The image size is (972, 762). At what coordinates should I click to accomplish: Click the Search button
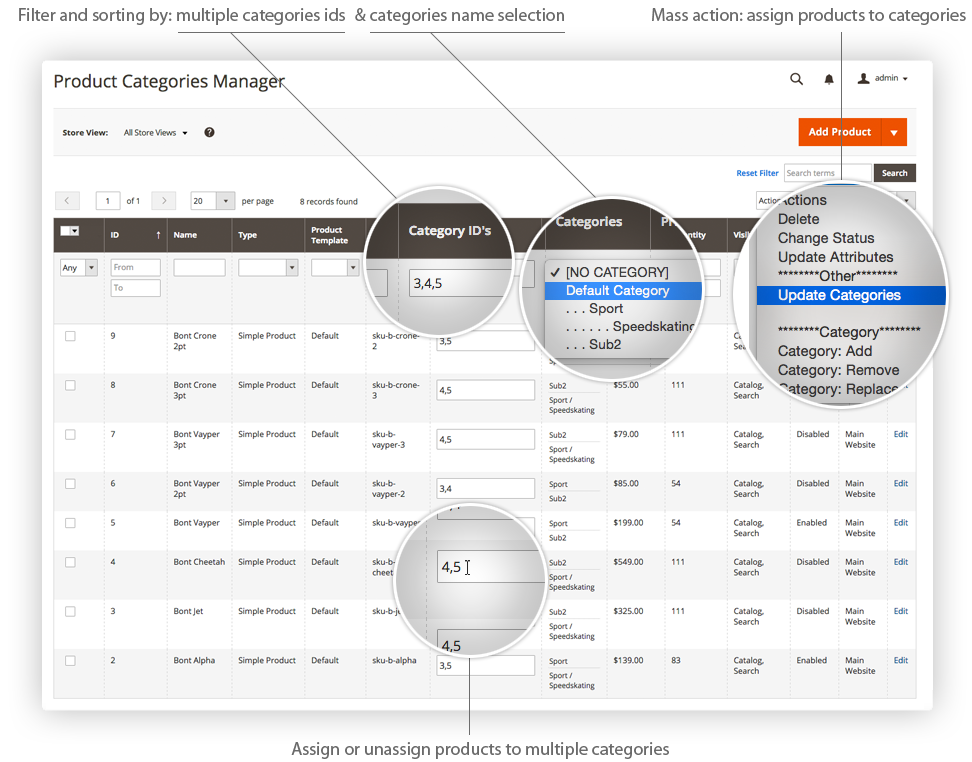pyautogui.click(x=895, y=173)
